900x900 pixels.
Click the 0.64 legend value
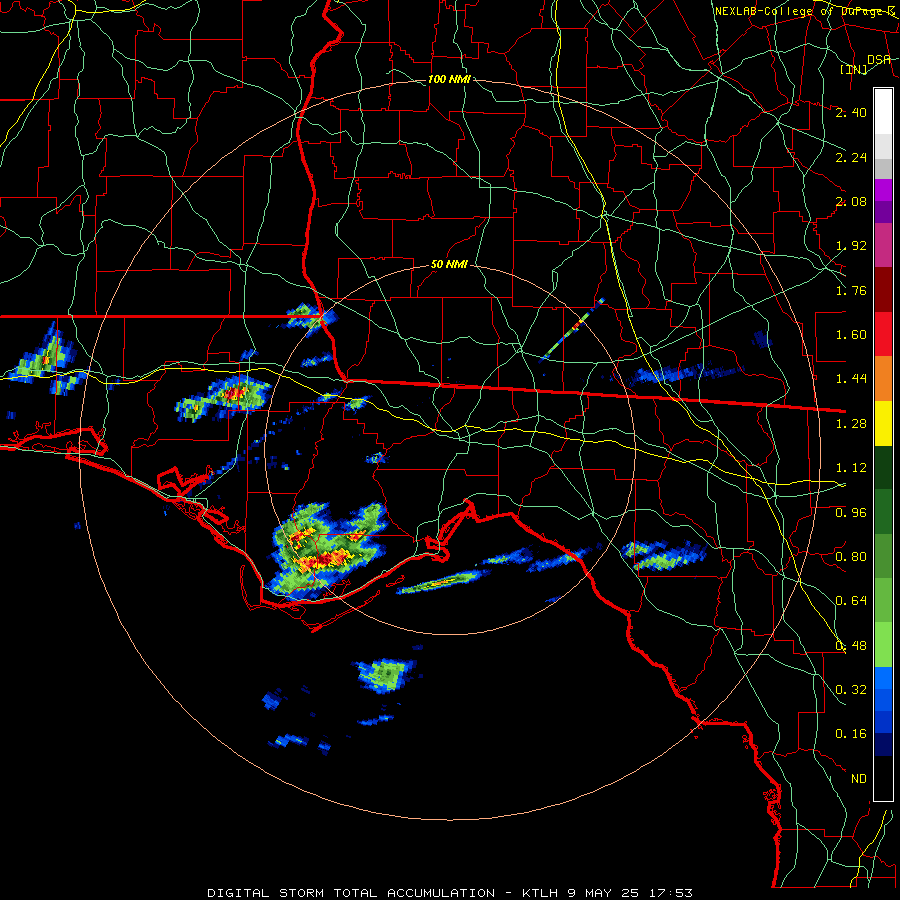[851, 601]
